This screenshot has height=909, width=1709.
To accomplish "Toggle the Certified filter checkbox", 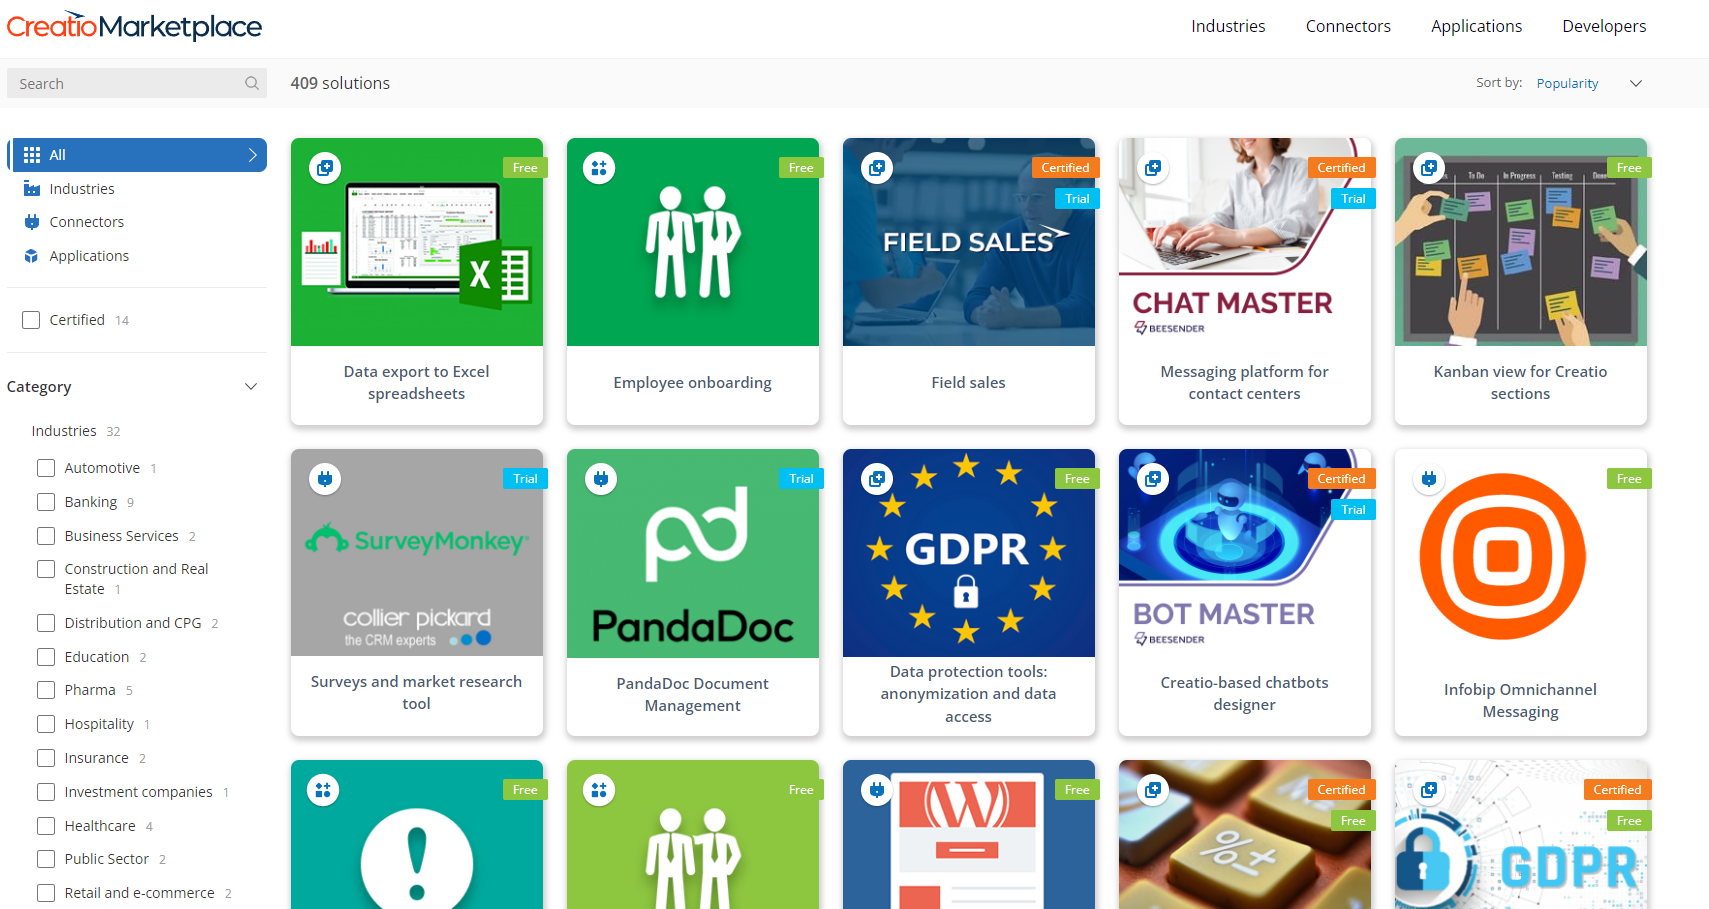I will click(x=31, y=320).
